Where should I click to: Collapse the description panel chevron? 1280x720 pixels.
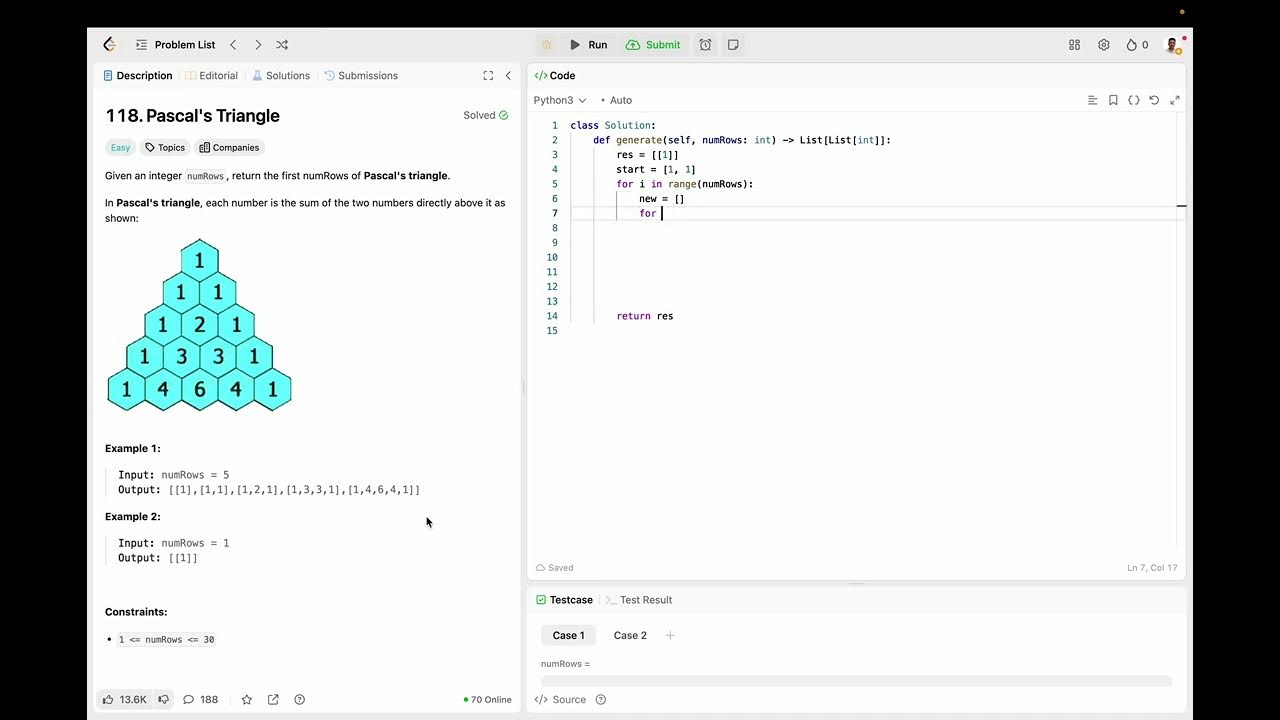(x=508, y=76)
